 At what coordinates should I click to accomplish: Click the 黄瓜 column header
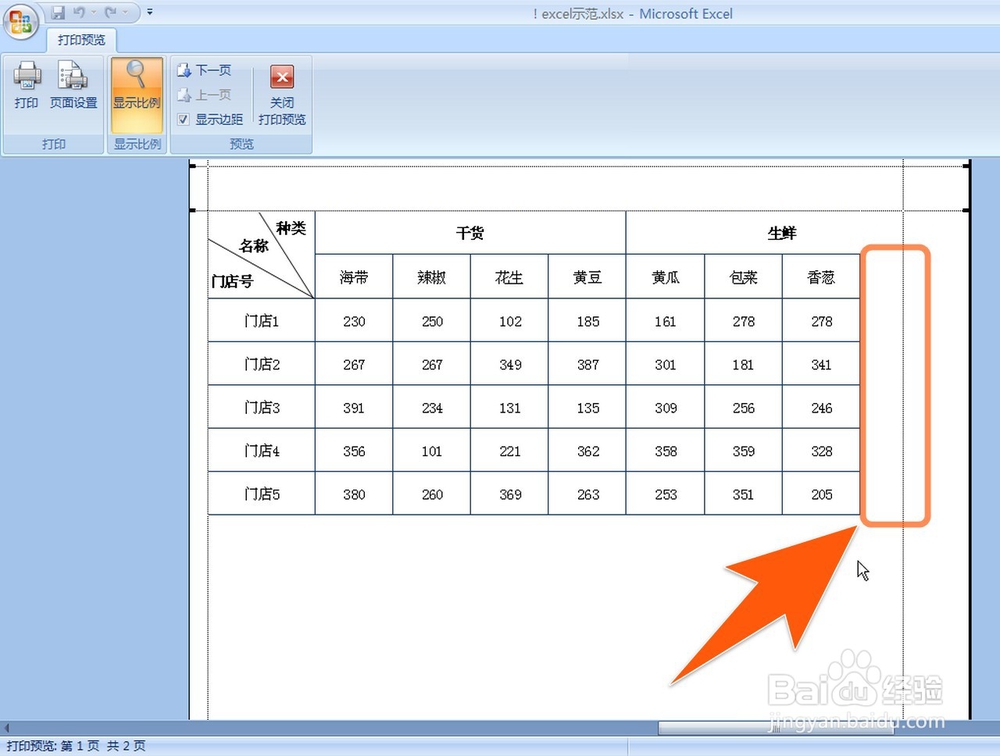point(665,277)
